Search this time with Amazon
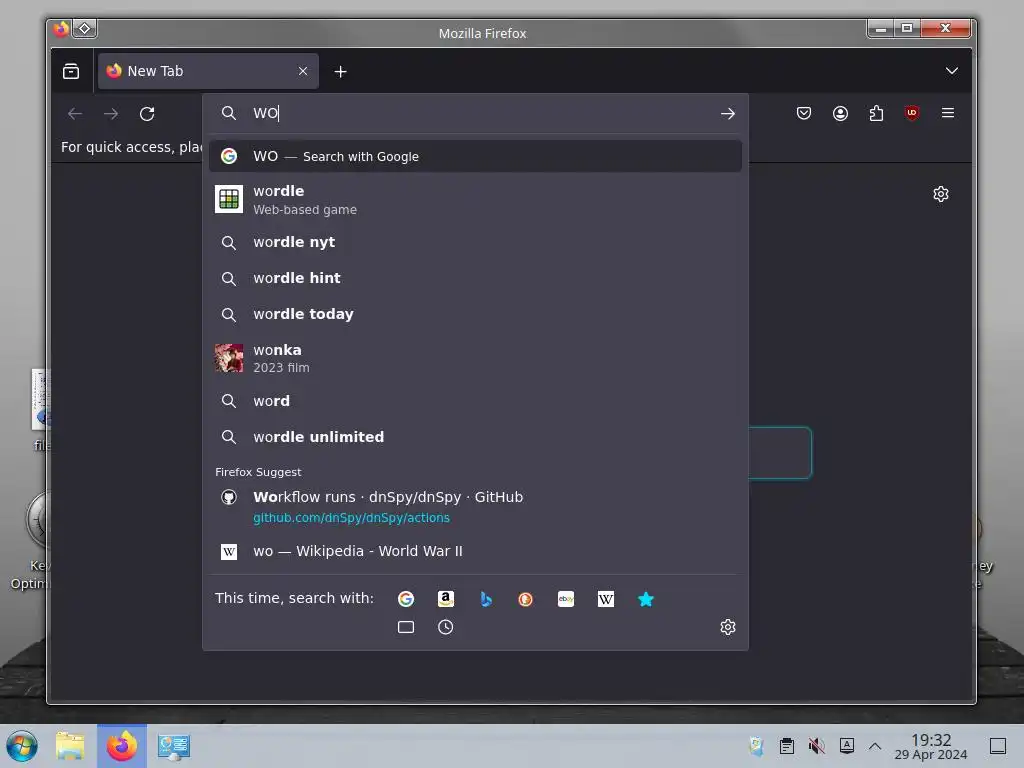This screenshot has width=1024, height=768. 445,599
